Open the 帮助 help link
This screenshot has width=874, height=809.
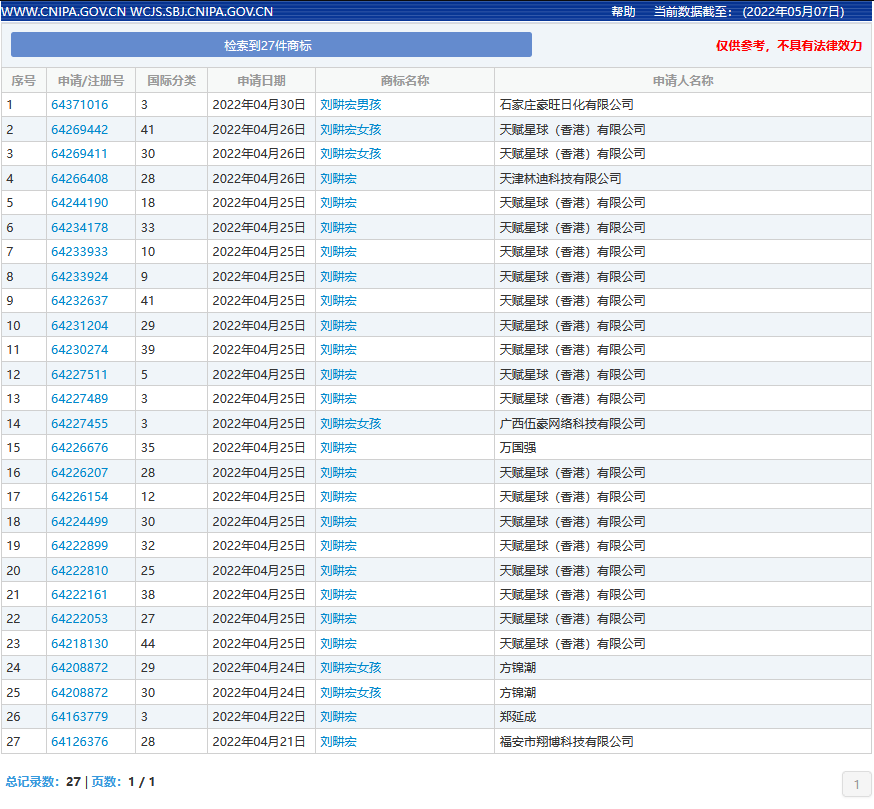623,12
